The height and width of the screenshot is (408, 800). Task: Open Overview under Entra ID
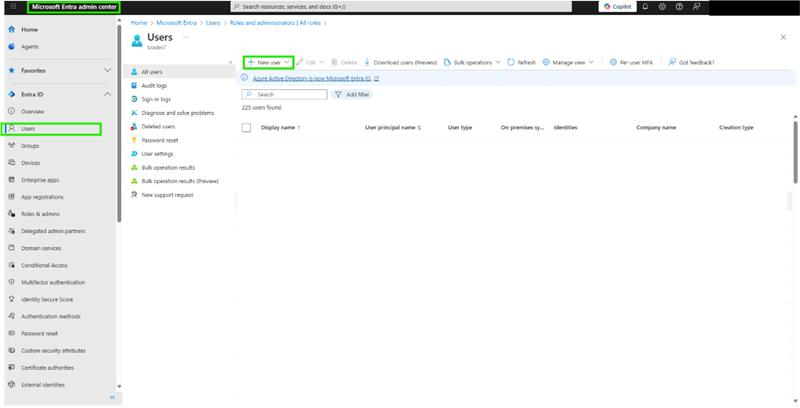point(32,111)
